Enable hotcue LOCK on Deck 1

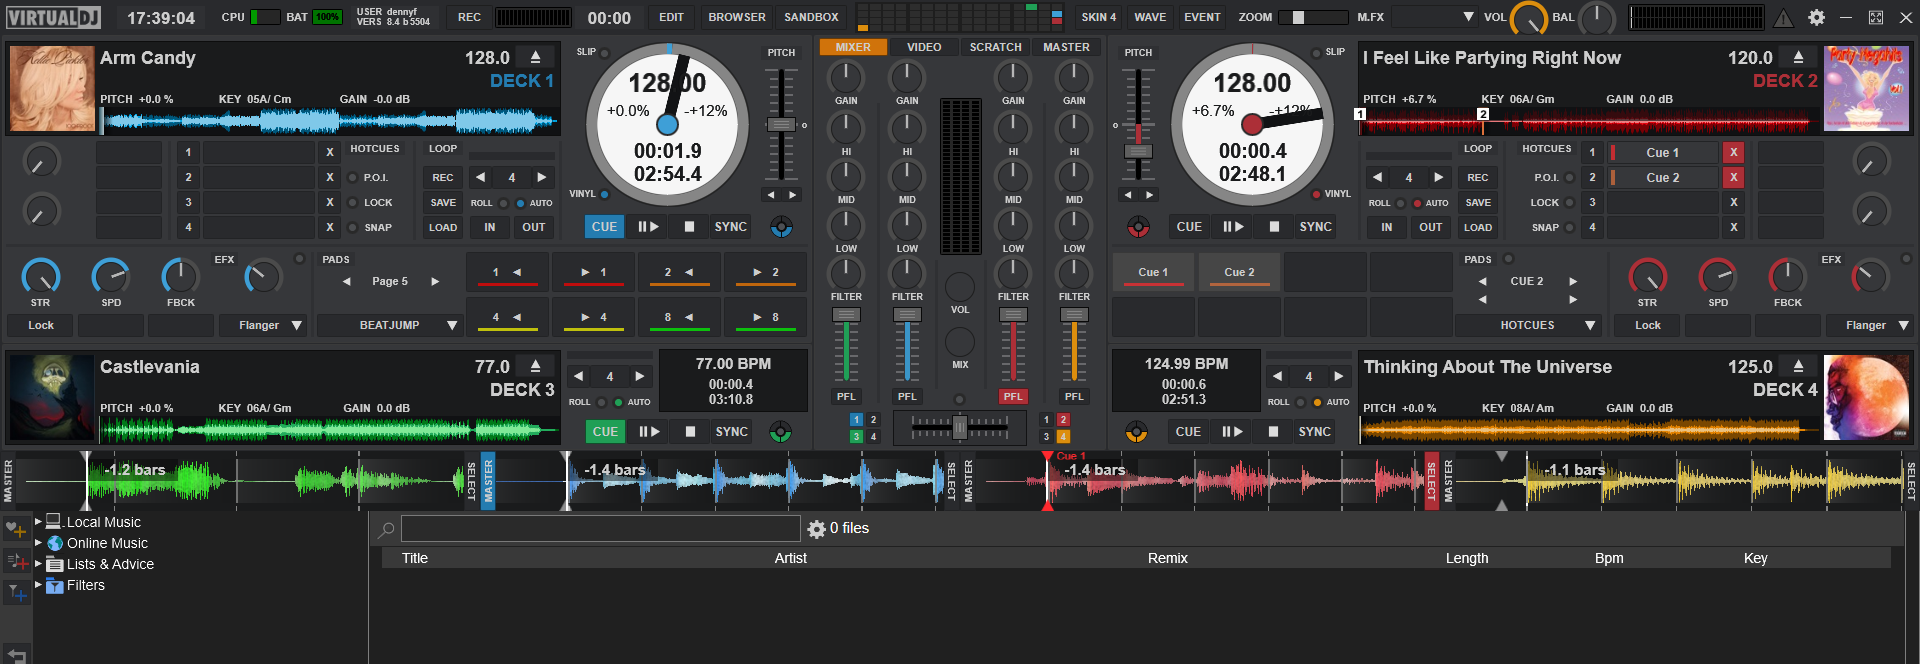point(352,203)
